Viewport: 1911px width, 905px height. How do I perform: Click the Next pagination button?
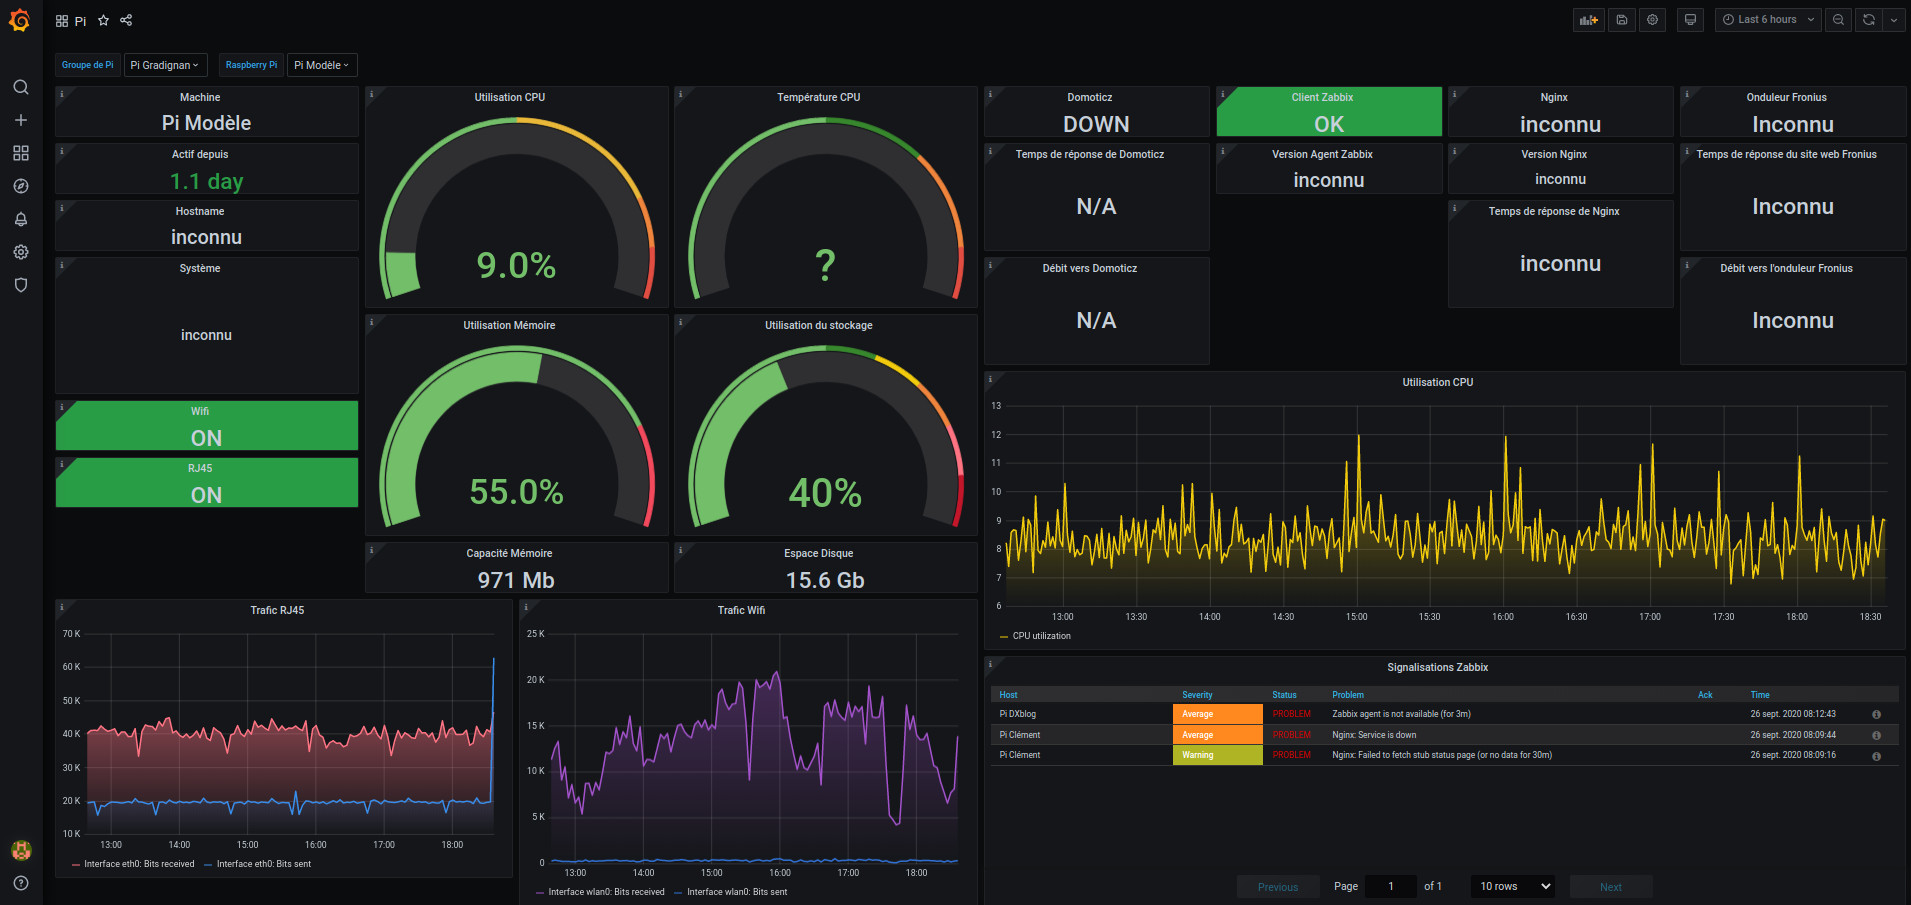(1610, 886)
